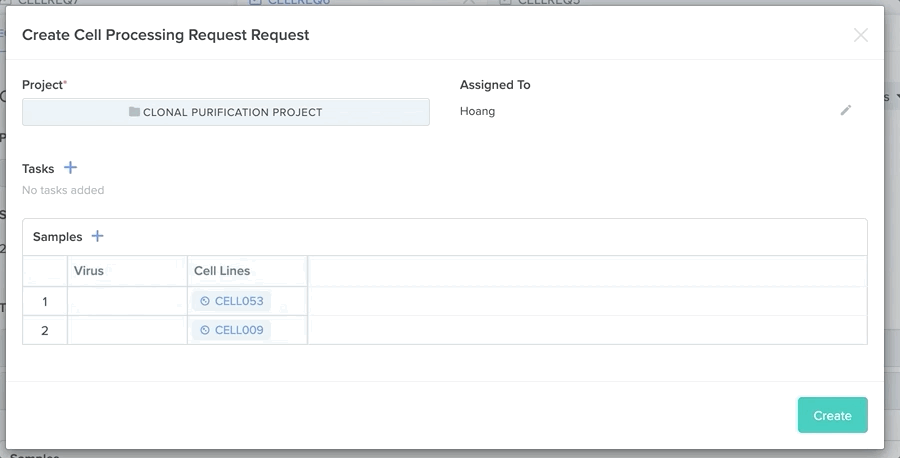Click the assignee name Hoang

tap(477, 111)
